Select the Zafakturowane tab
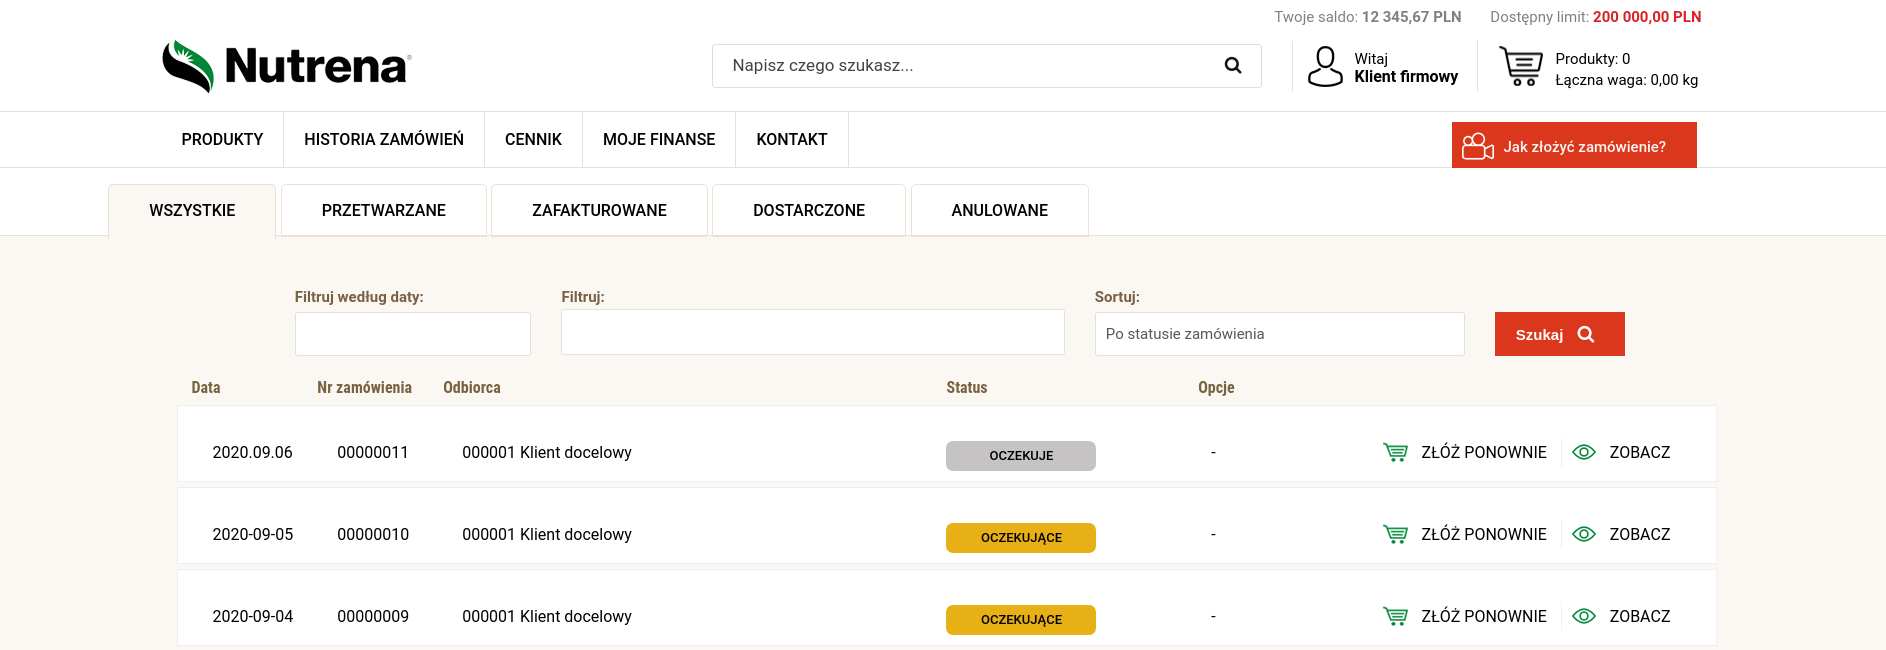This screenshot has height=650, width=1886. pos(599,210)
